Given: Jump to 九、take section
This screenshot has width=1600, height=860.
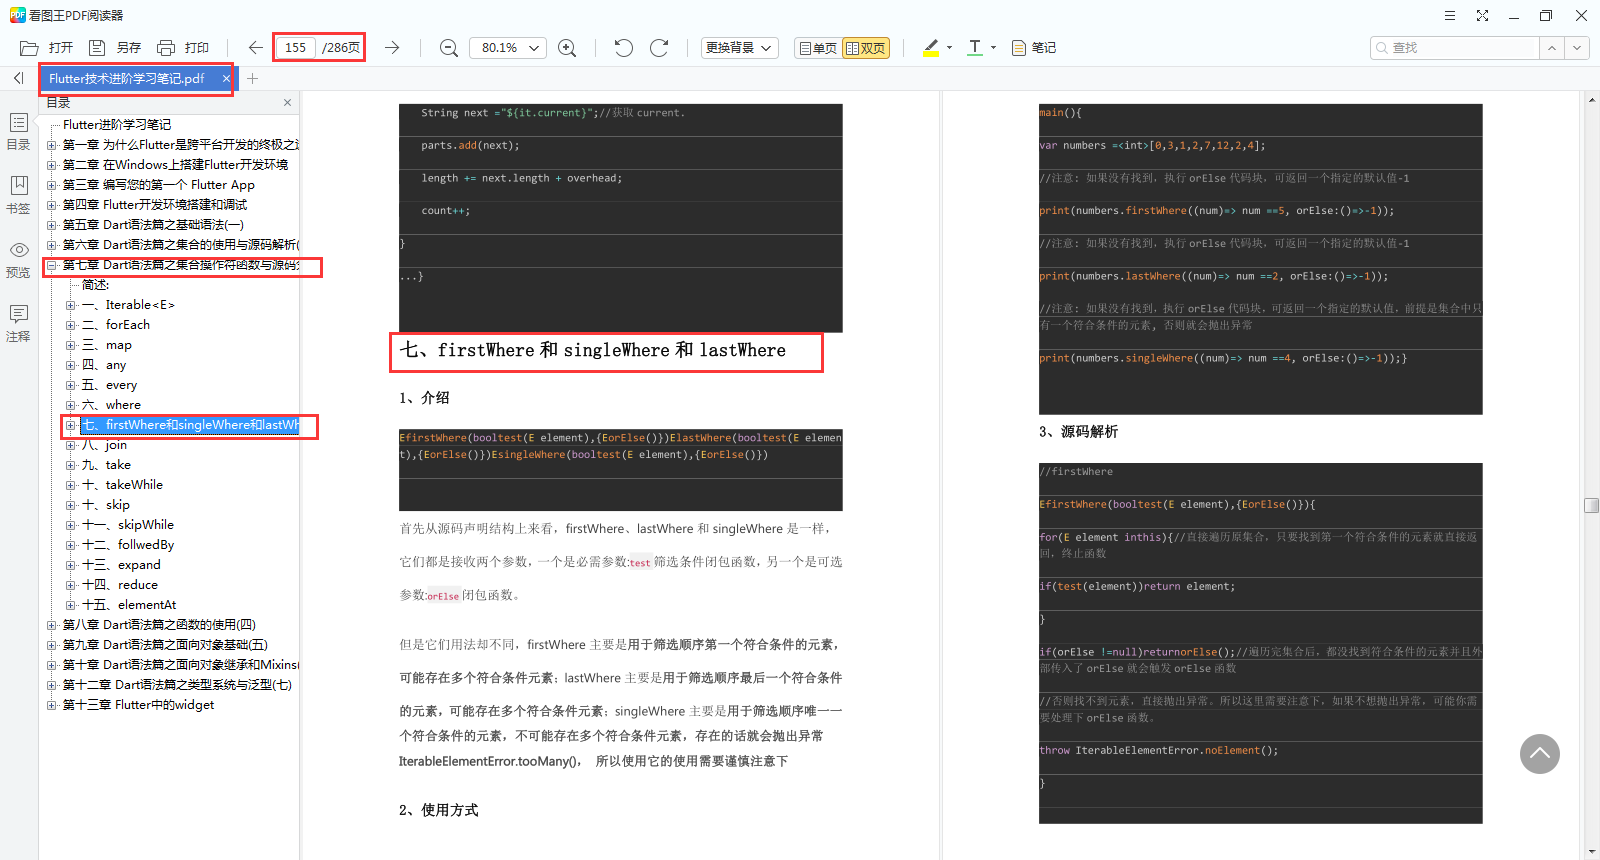Looking at the screenshot, I should 106,465.
